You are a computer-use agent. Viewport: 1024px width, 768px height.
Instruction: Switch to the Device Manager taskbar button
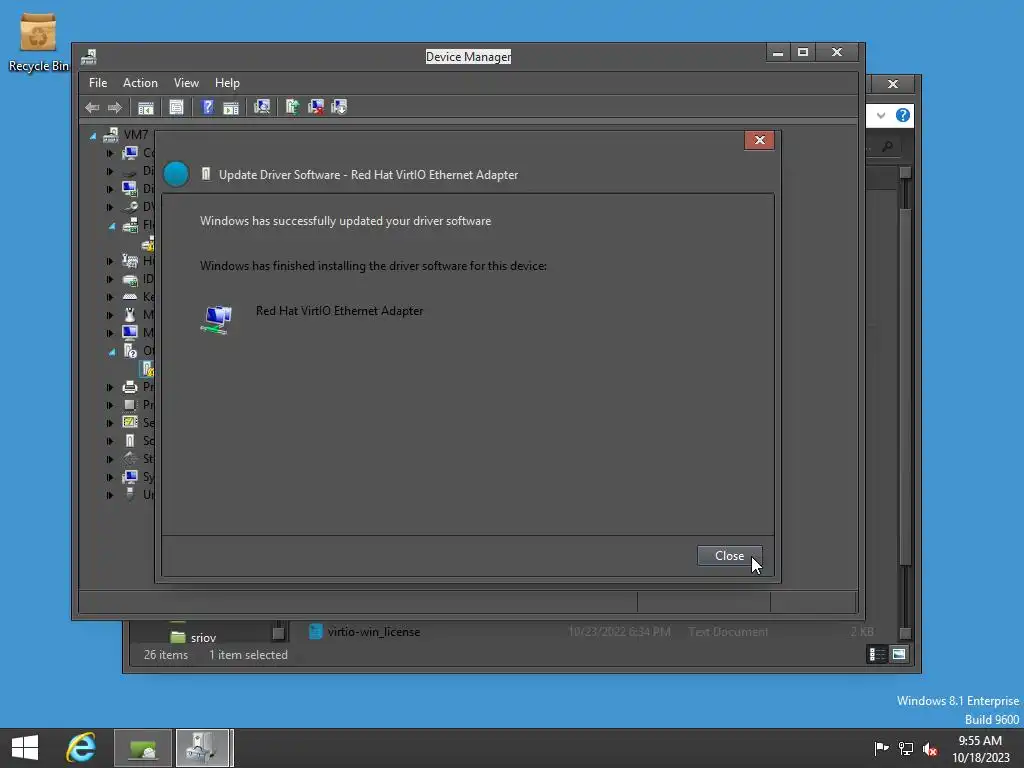click(x=203, y=748)
